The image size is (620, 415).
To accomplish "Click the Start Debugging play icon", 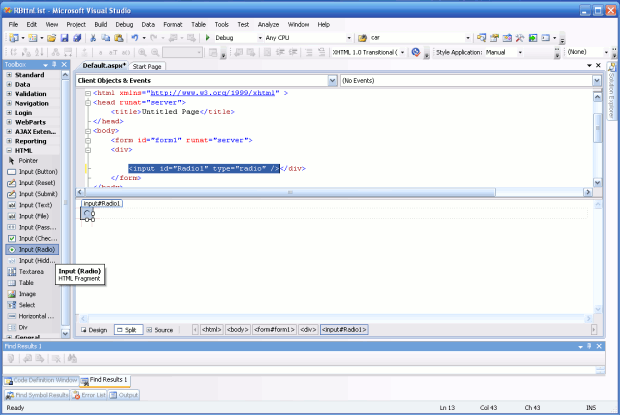I will click(208, 37).
